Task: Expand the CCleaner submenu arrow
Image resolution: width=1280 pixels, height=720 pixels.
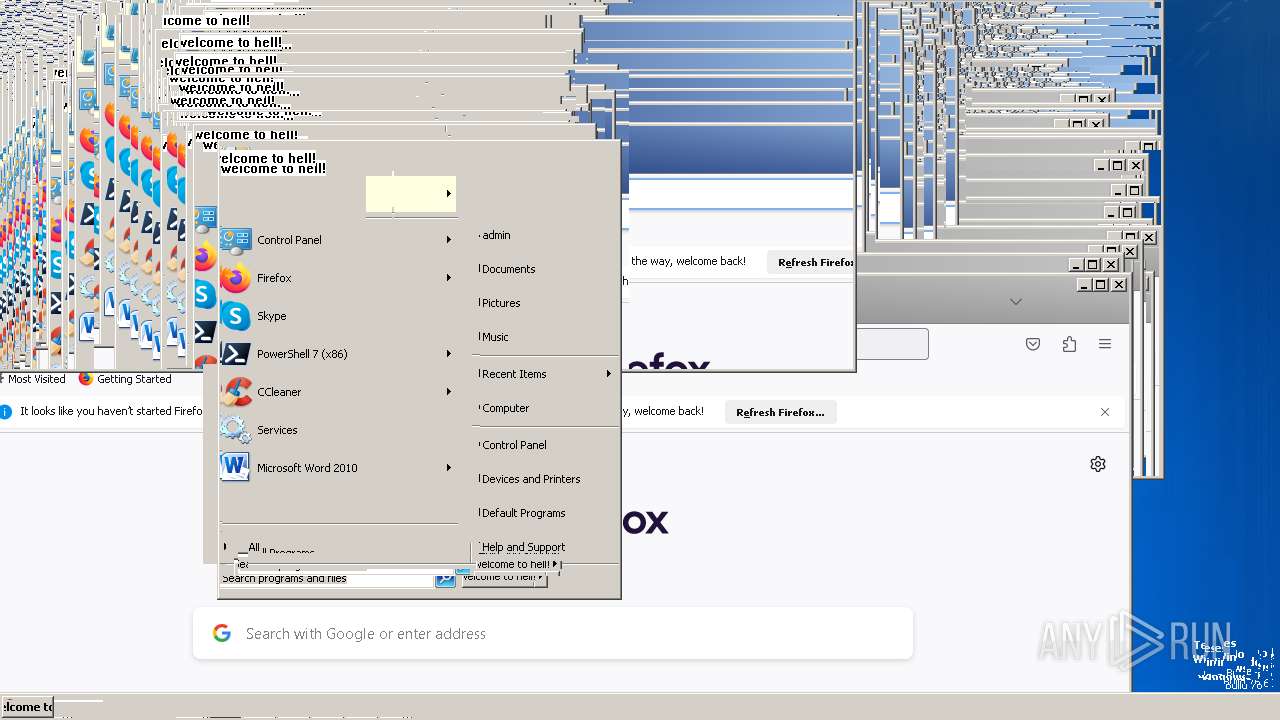Action: click(449, 392)
